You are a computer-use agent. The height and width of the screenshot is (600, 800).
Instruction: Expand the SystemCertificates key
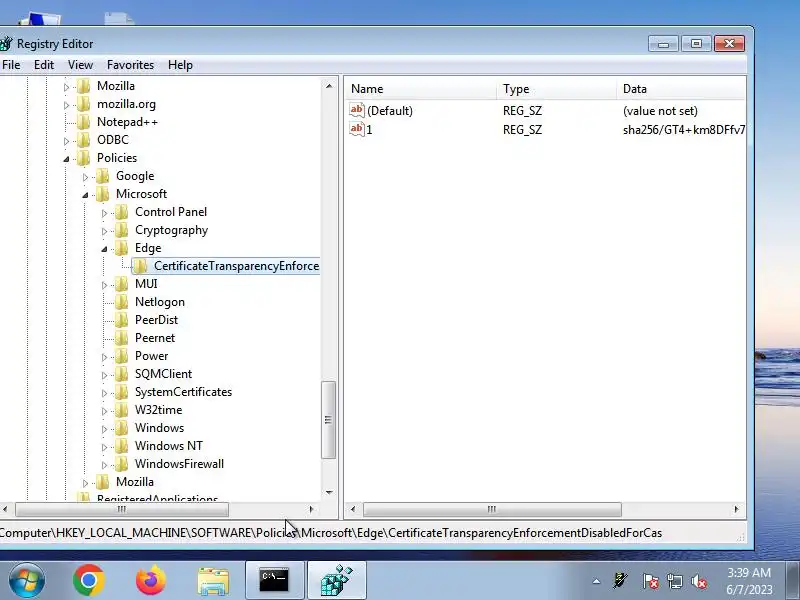104,393
